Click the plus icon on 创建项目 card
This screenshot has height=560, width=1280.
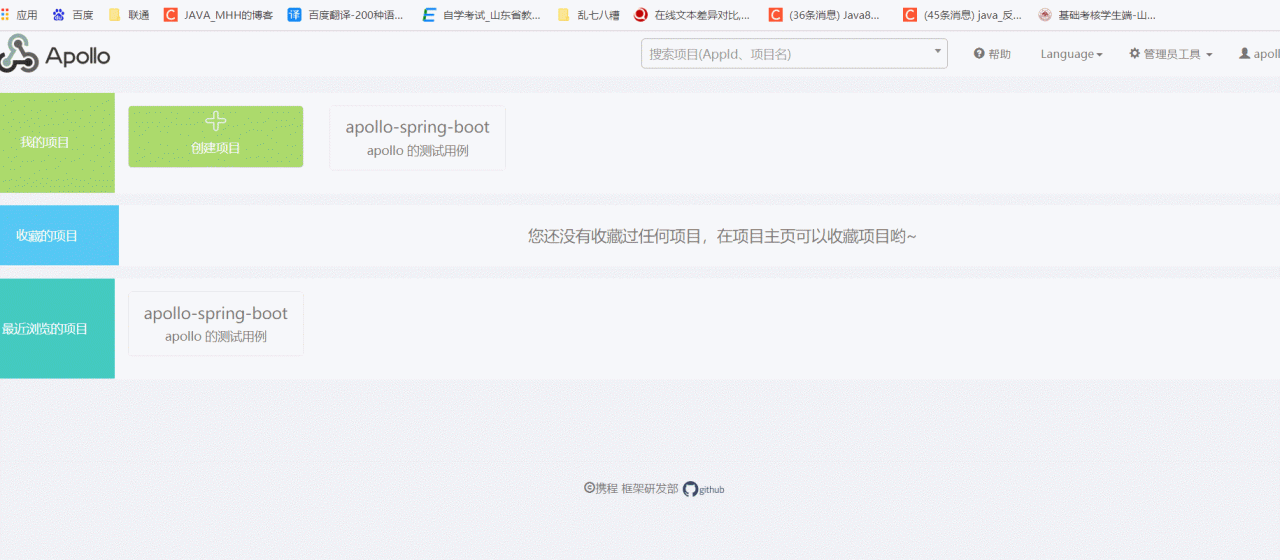[x=215, y=121]
